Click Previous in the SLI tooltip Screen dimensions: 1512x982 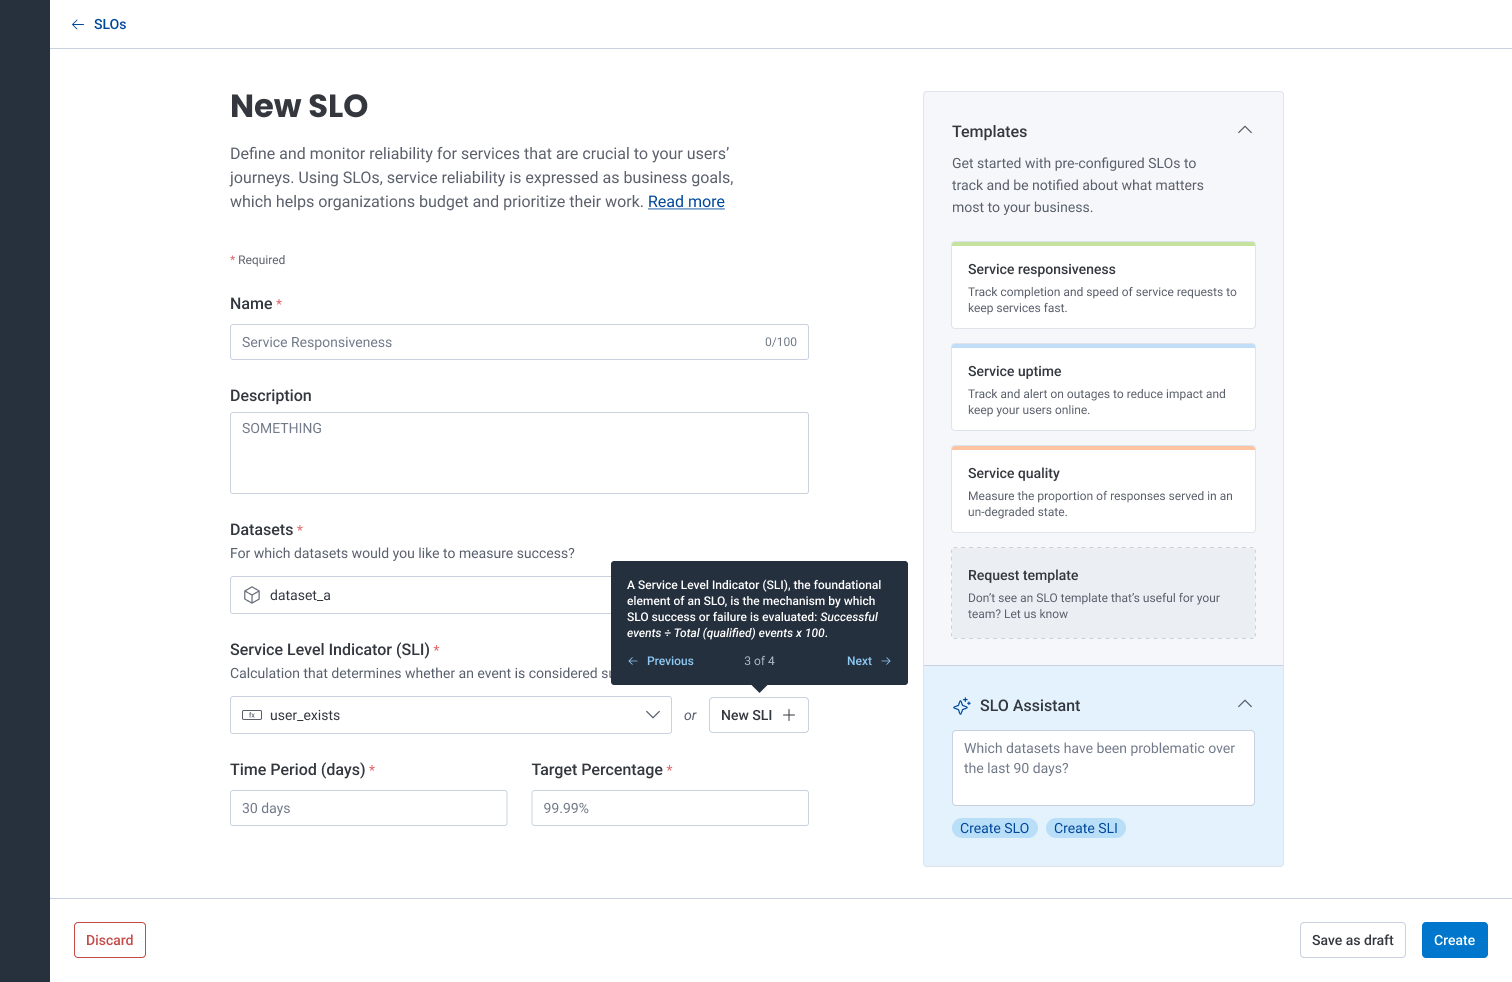[670, 661]
